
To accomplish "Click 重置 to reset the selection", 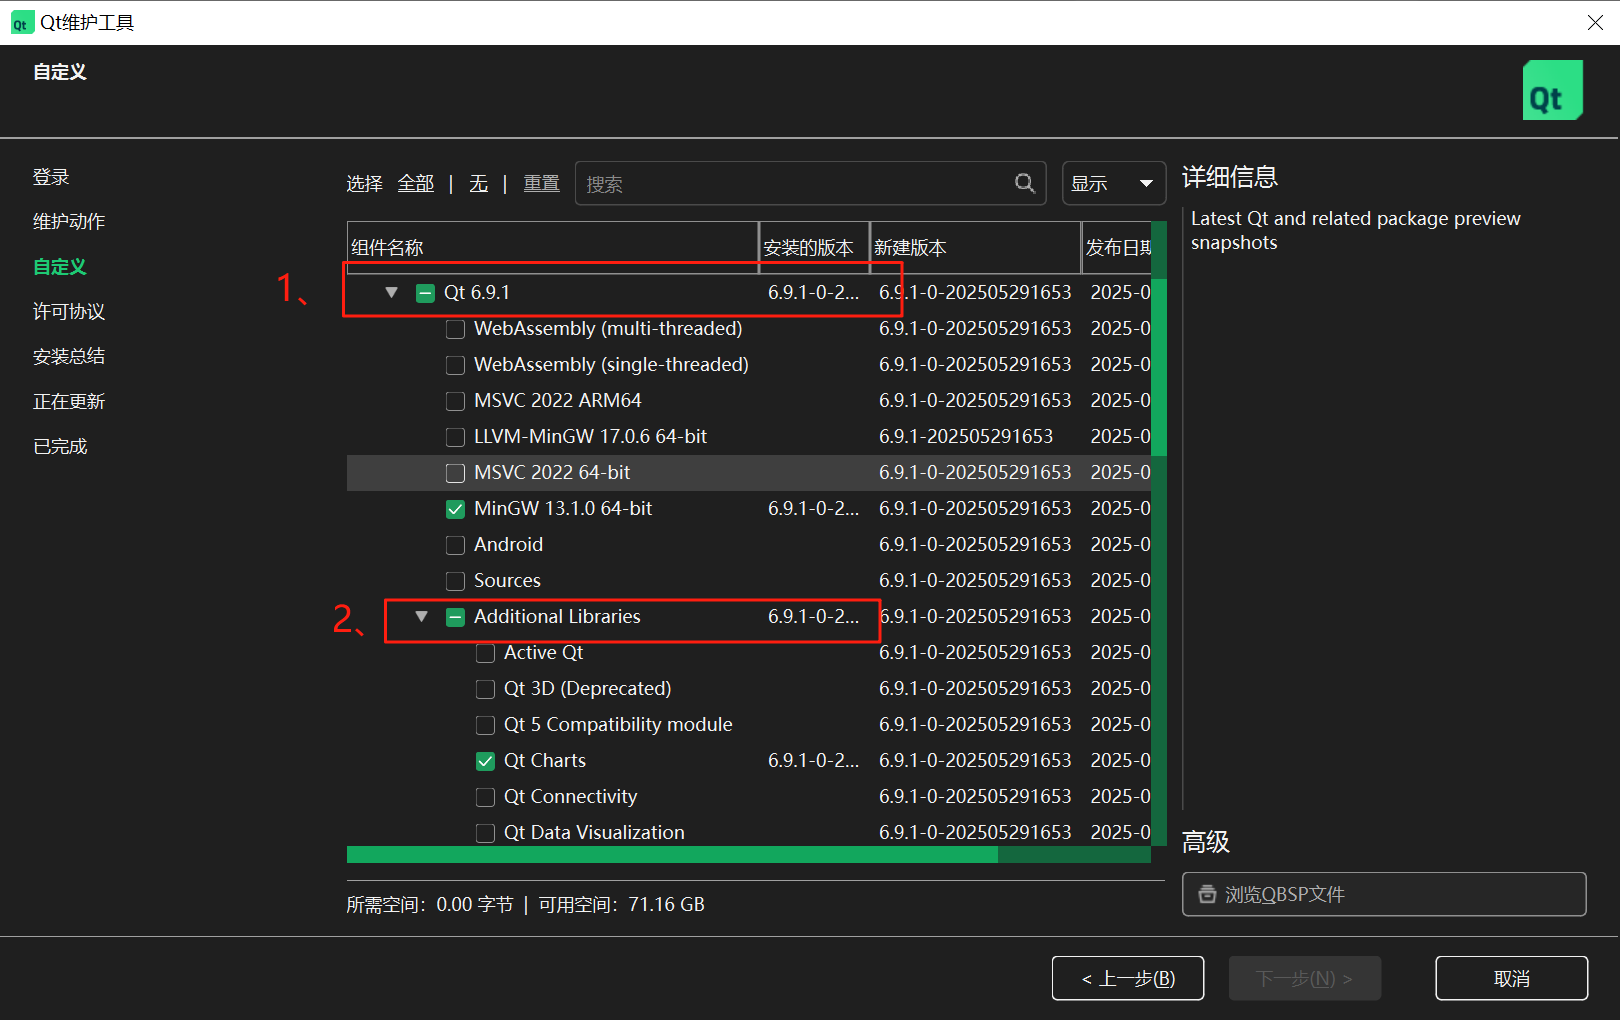I will [541, 183].
